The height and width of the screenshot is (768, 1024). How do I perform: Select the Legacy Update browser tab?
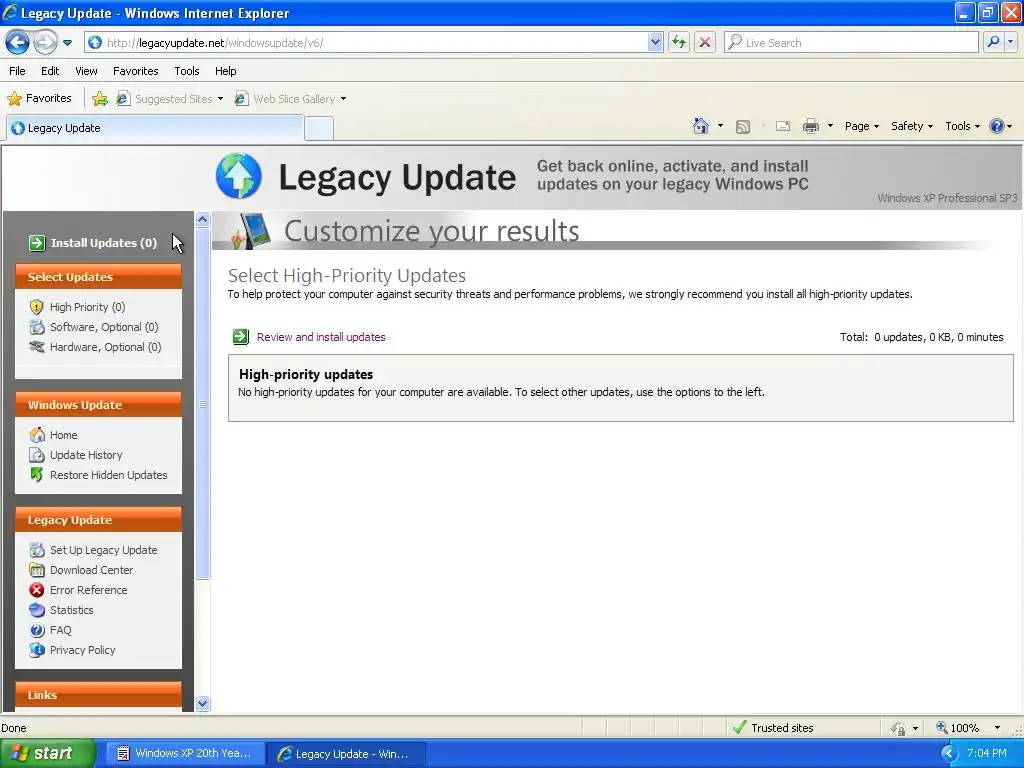coord(155,128)
